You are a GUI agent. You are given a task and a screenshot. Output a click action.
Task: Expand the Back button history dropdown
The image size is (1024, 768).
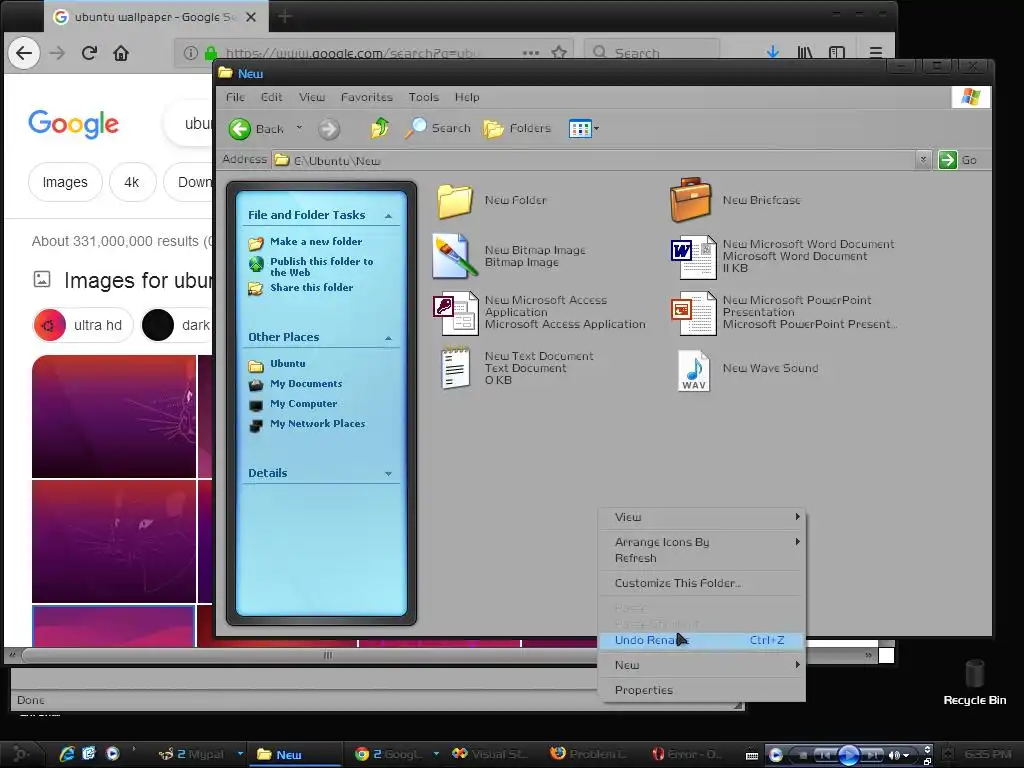[x=299, y=128]
